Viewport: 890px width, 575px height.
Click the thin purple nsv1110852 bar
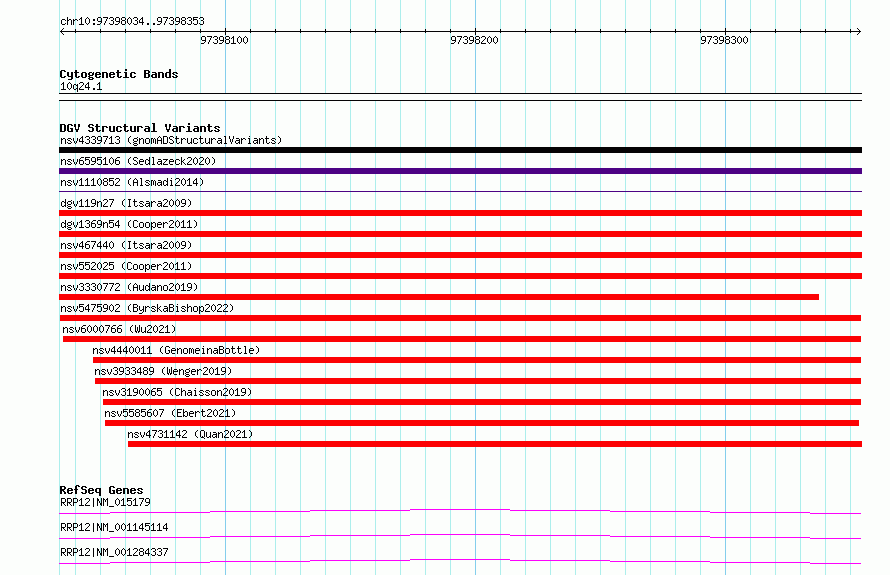click(x=460, y=191)
